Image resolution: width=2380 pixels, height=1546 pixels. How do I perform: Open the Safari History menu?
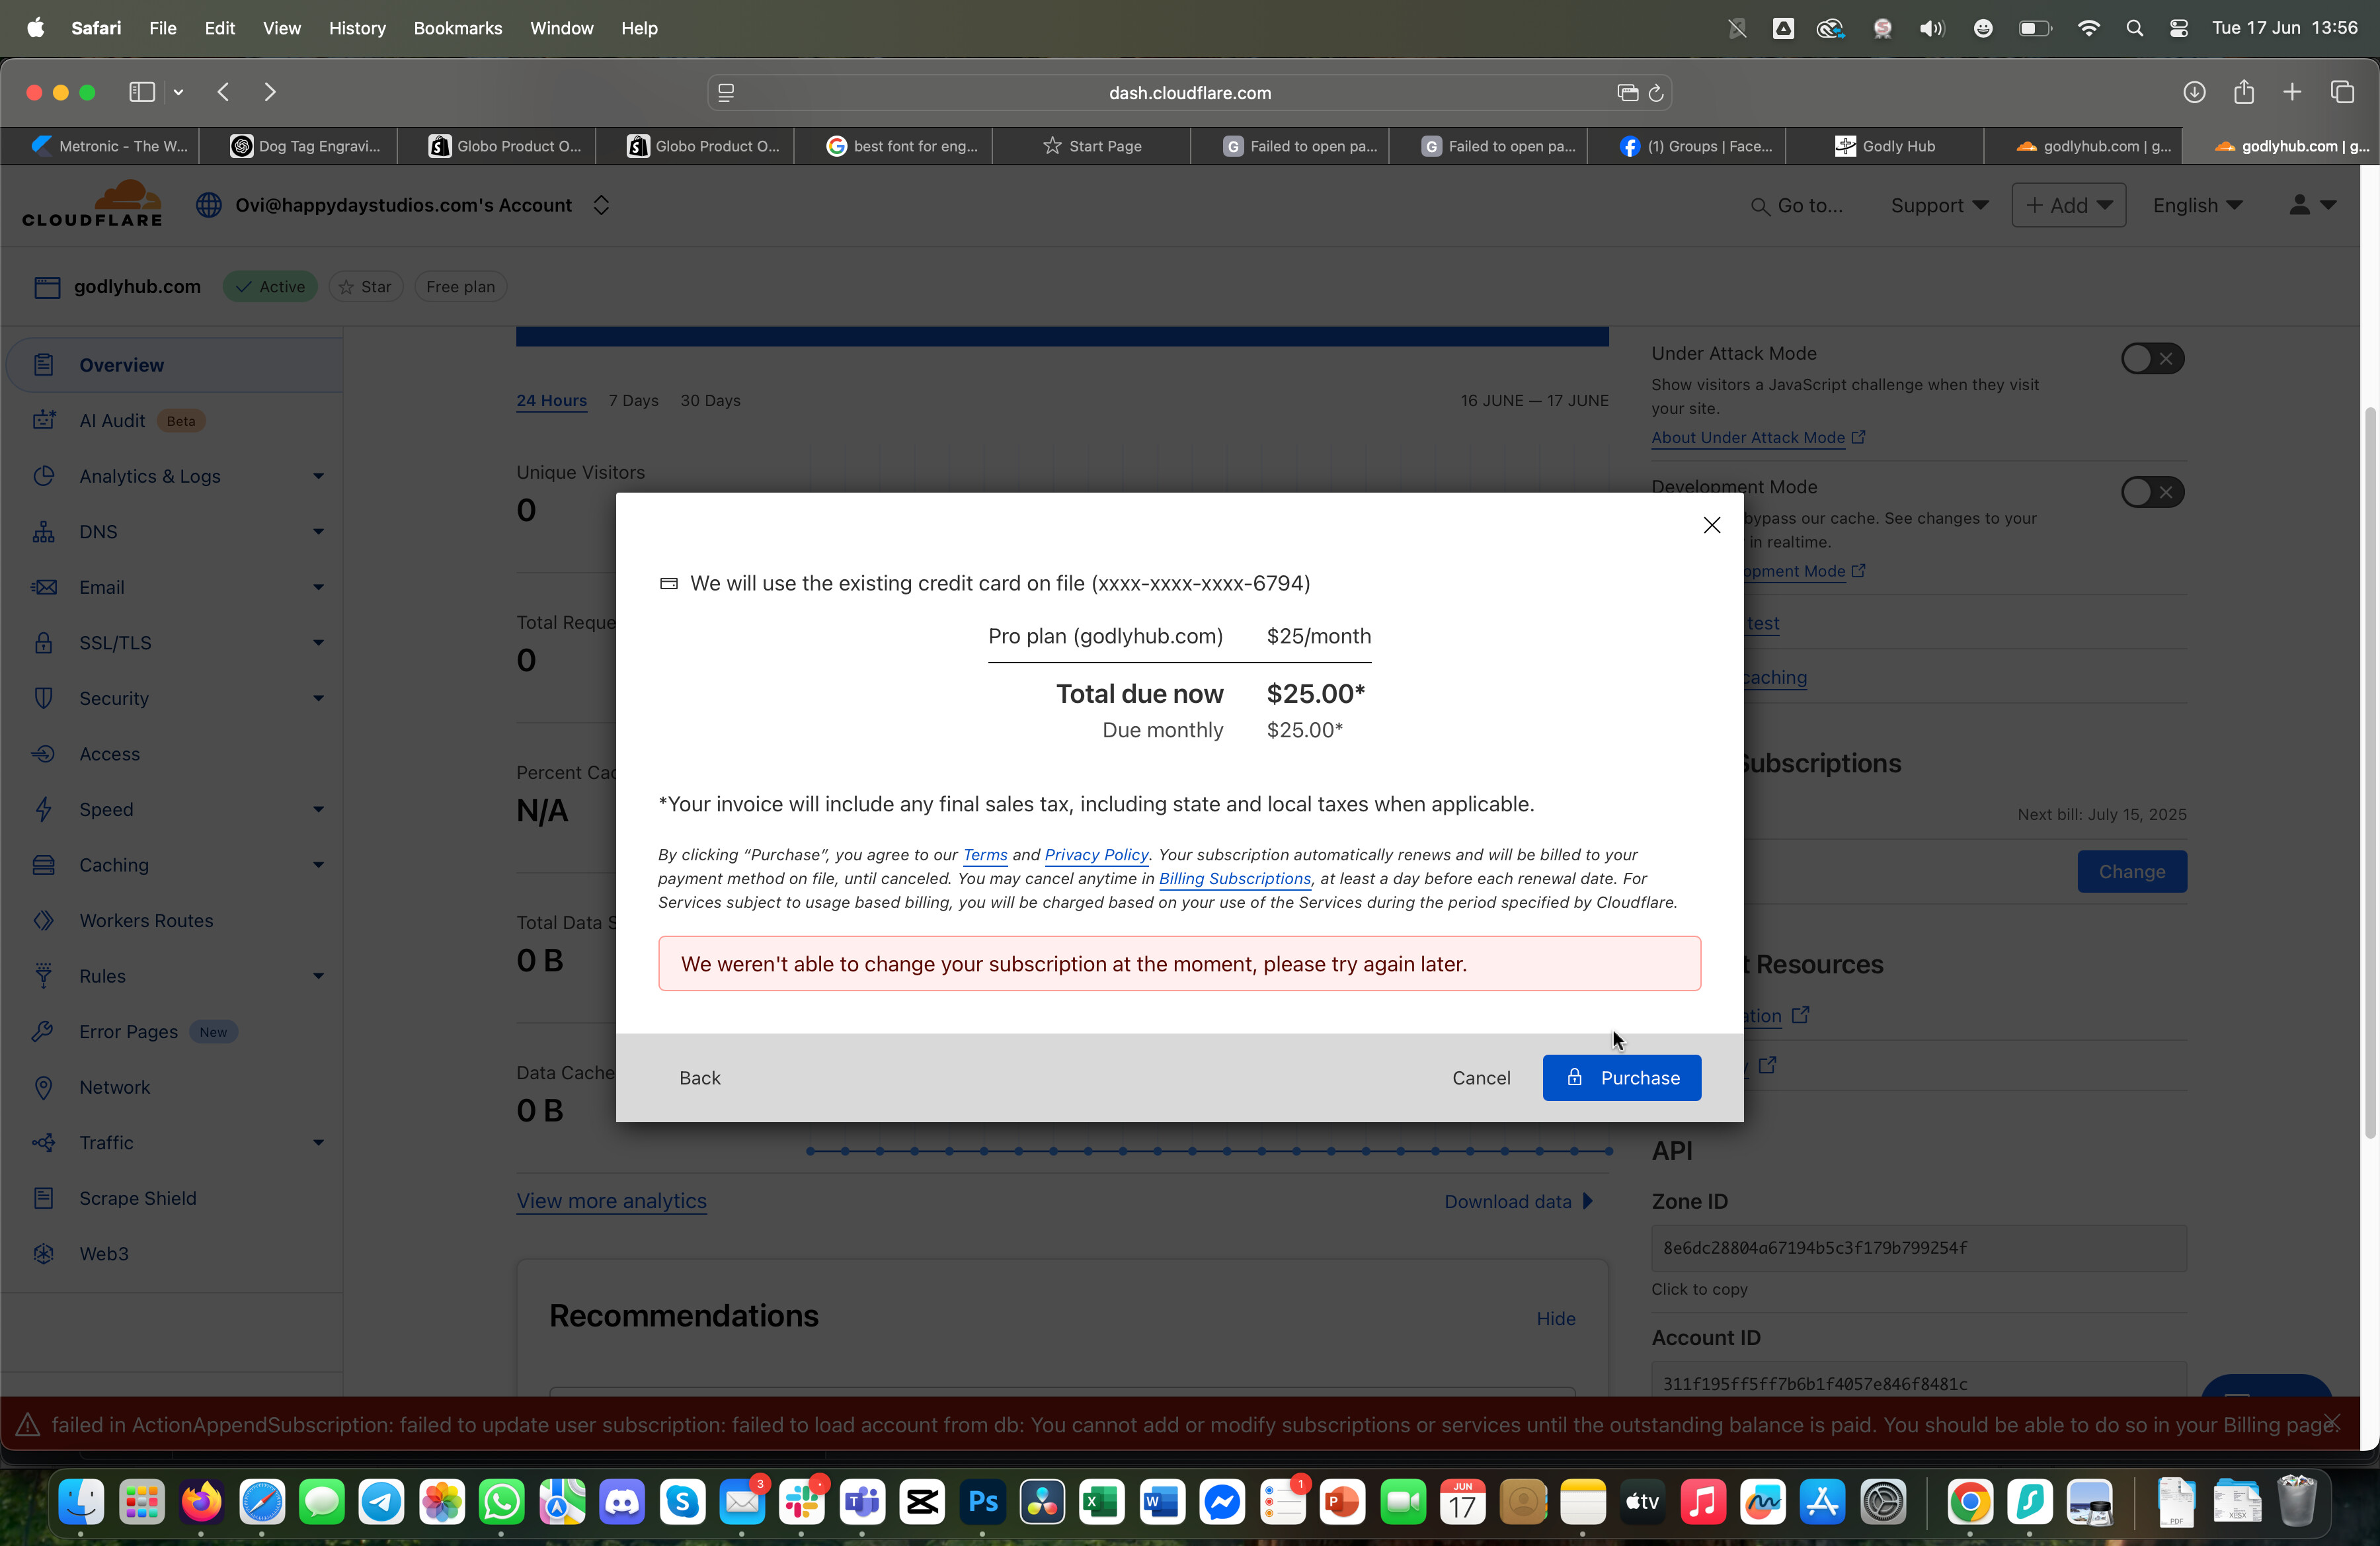point(357,28)
